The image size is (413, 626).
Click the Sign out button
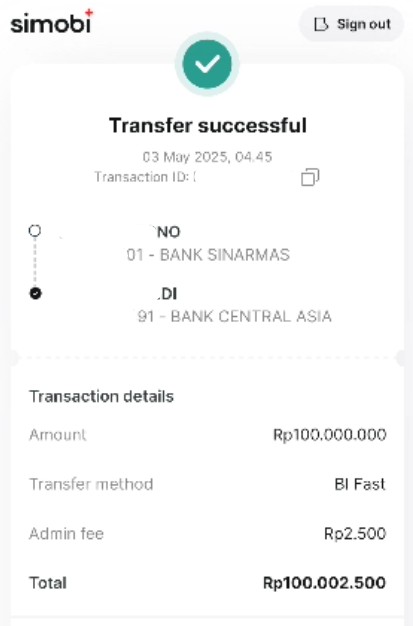click(351, 24)
